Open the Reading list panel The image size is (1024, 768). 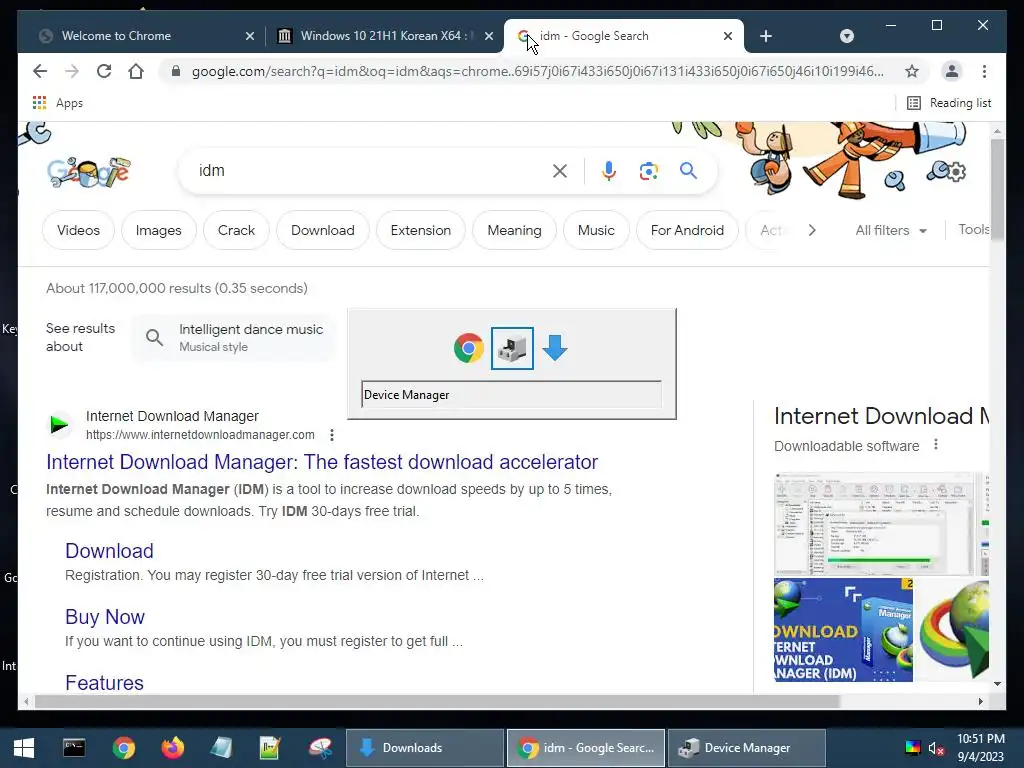(x=949, y=103)
